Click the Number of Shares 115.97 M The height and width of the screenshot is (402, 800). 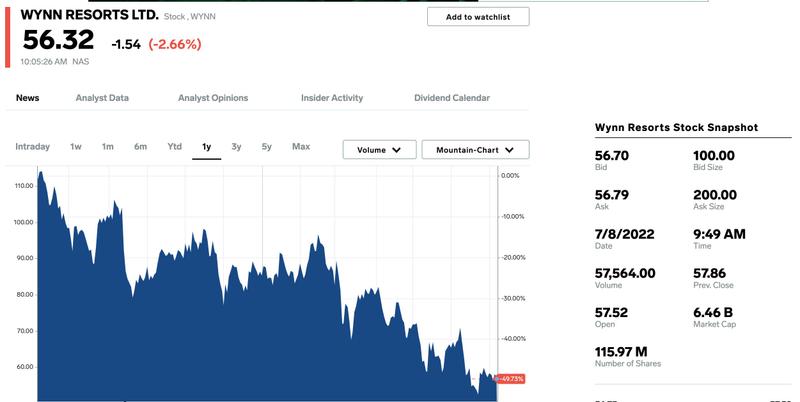pyautogui.click(x=621, y=352)
